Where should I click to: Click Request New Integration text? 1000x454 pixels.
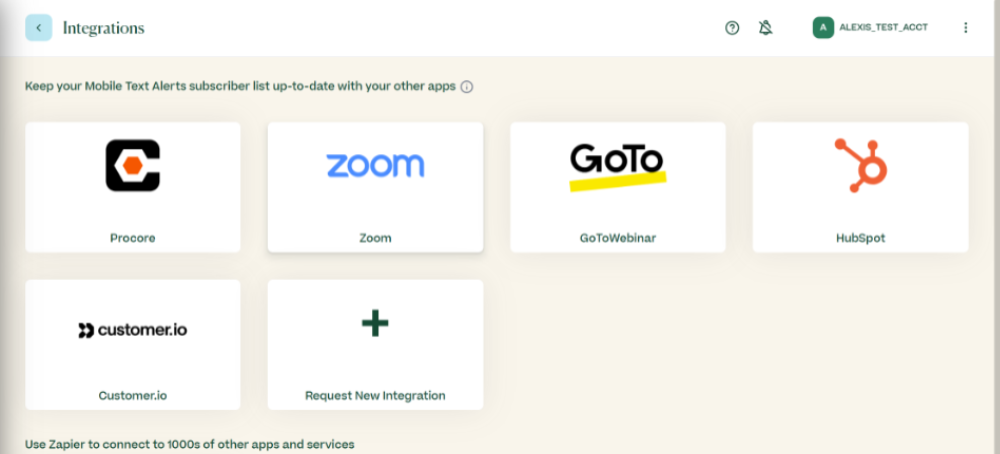pos(375,395)
